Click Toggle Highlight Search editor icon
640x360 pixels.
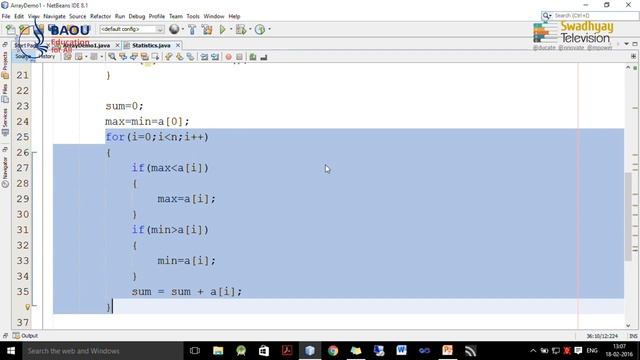click(144, 57)
